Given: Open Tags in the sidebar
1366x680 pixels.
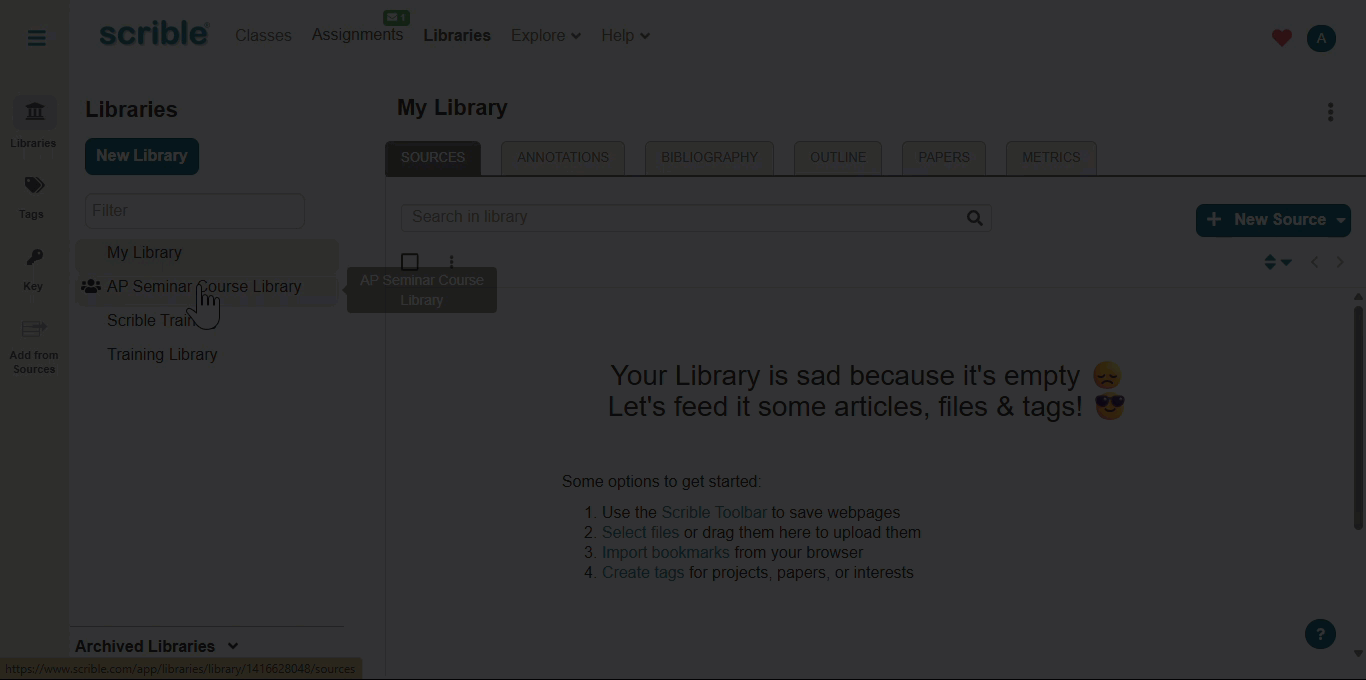Looking at the screenshot, I should (x=33, y=197).
